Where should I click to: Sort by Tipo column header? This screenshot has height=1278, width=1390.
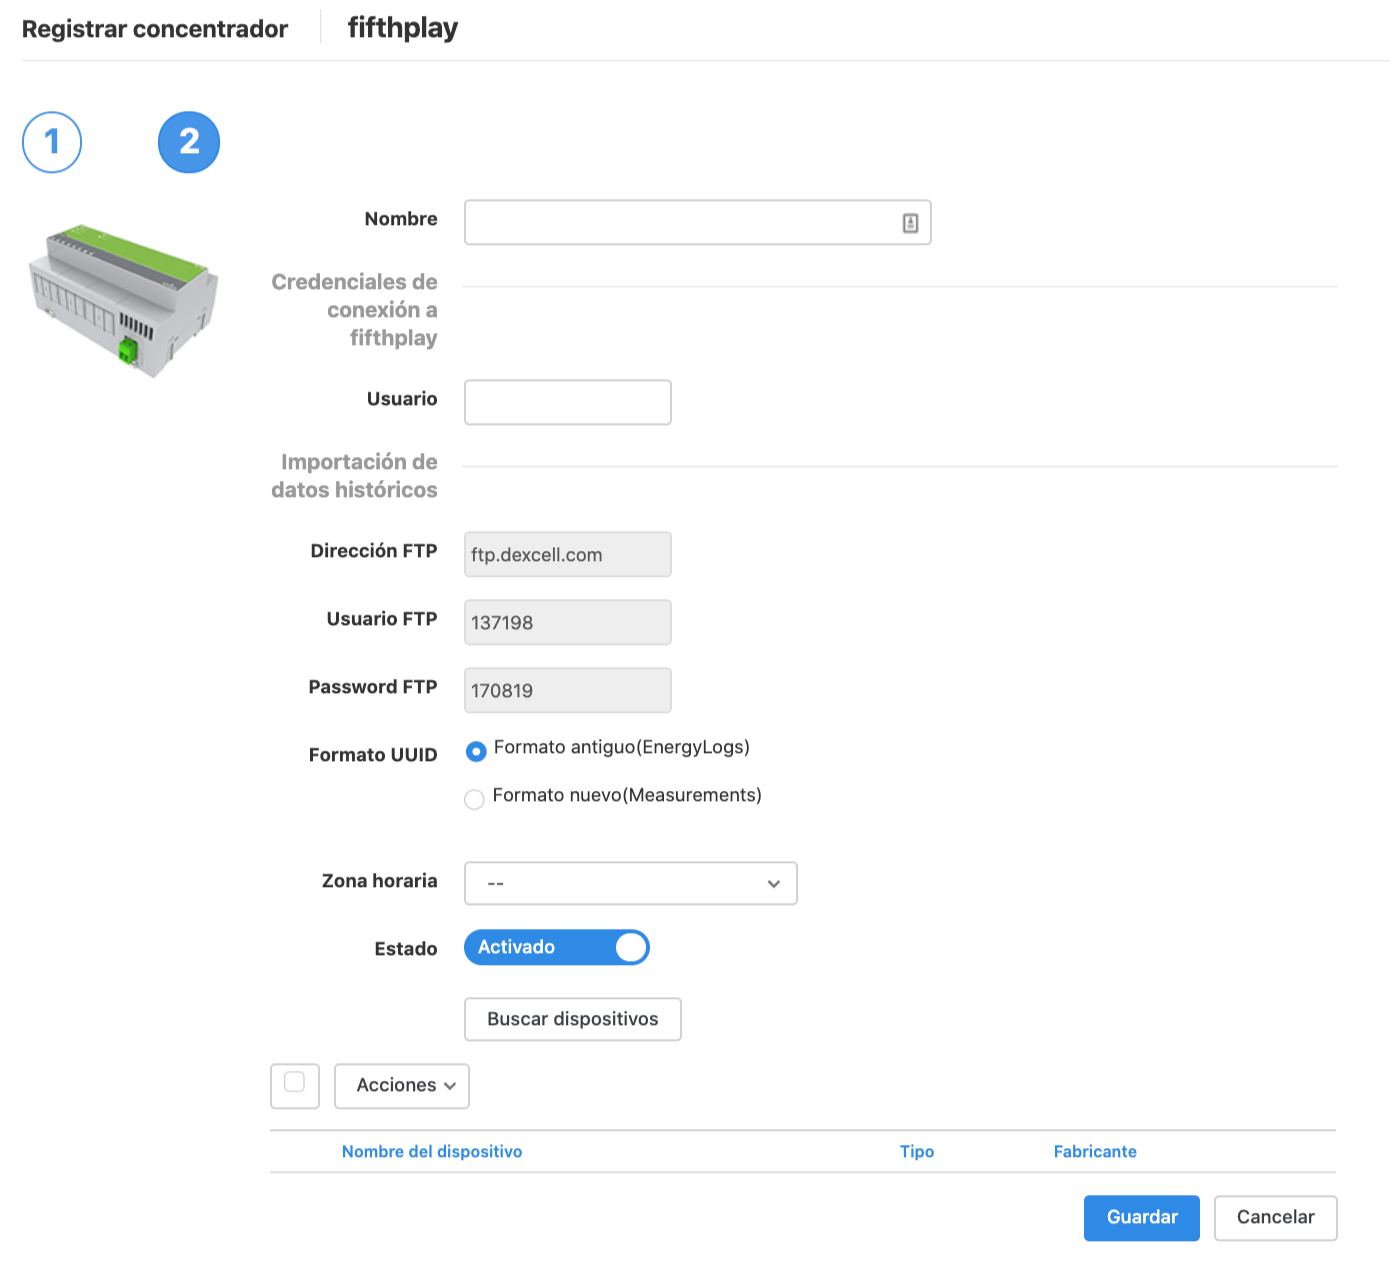[917, 1151]
